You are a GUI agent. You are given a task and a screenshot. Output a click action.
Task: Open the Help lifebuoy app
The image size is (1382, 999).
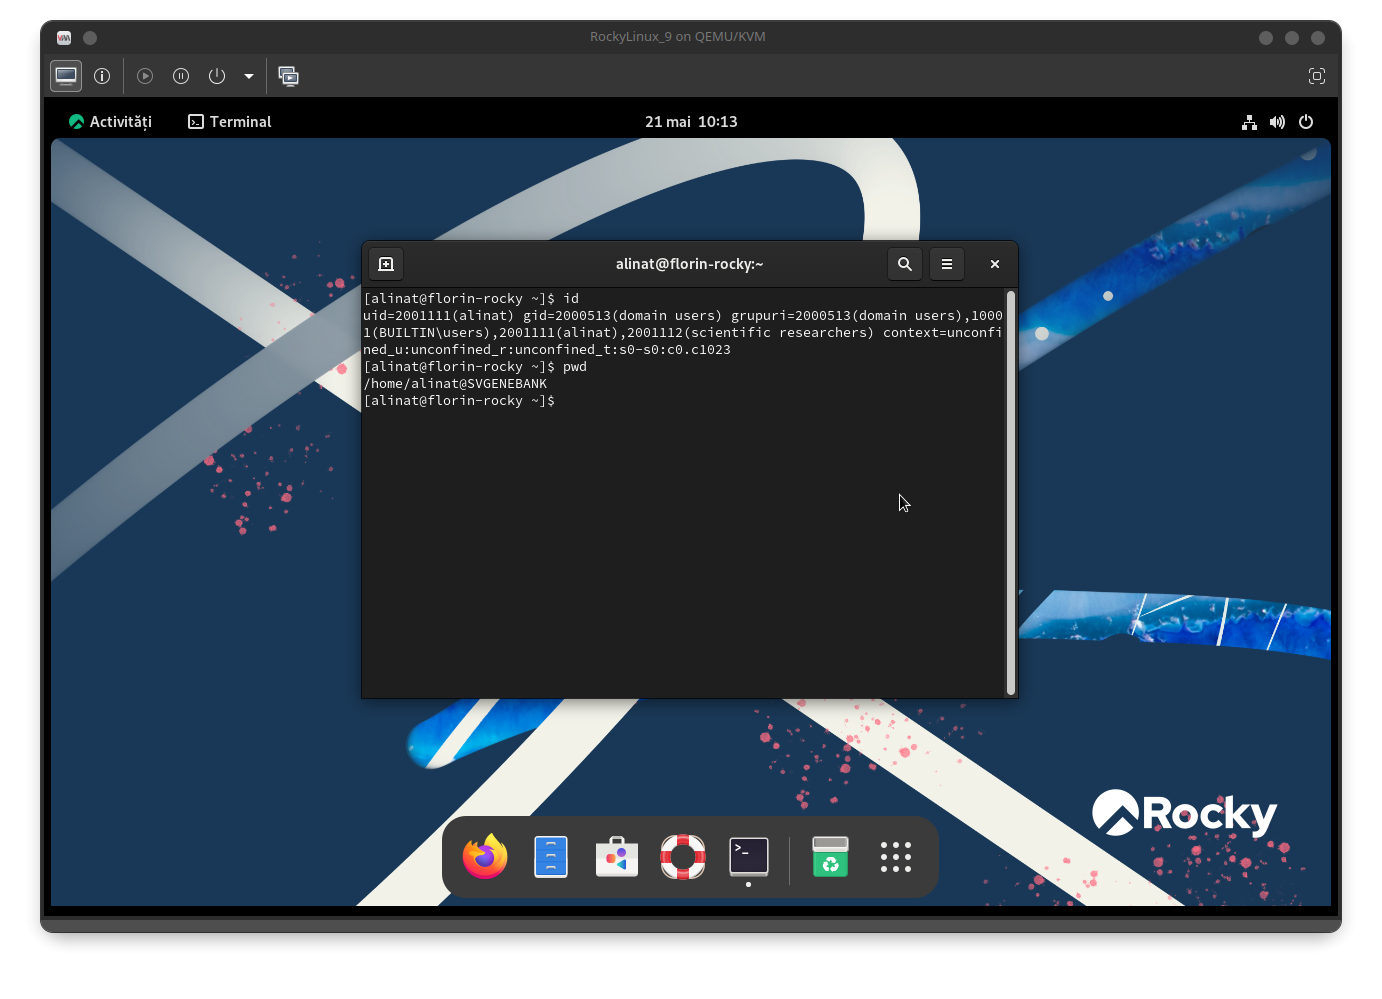pyautogui.click(x=683, y=857)
